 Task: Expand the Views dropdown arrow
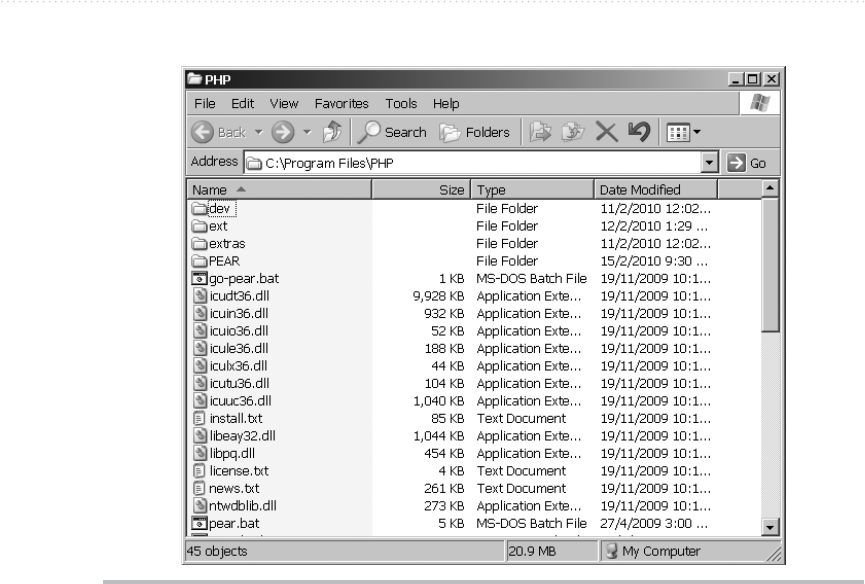[x=697, y=132]
